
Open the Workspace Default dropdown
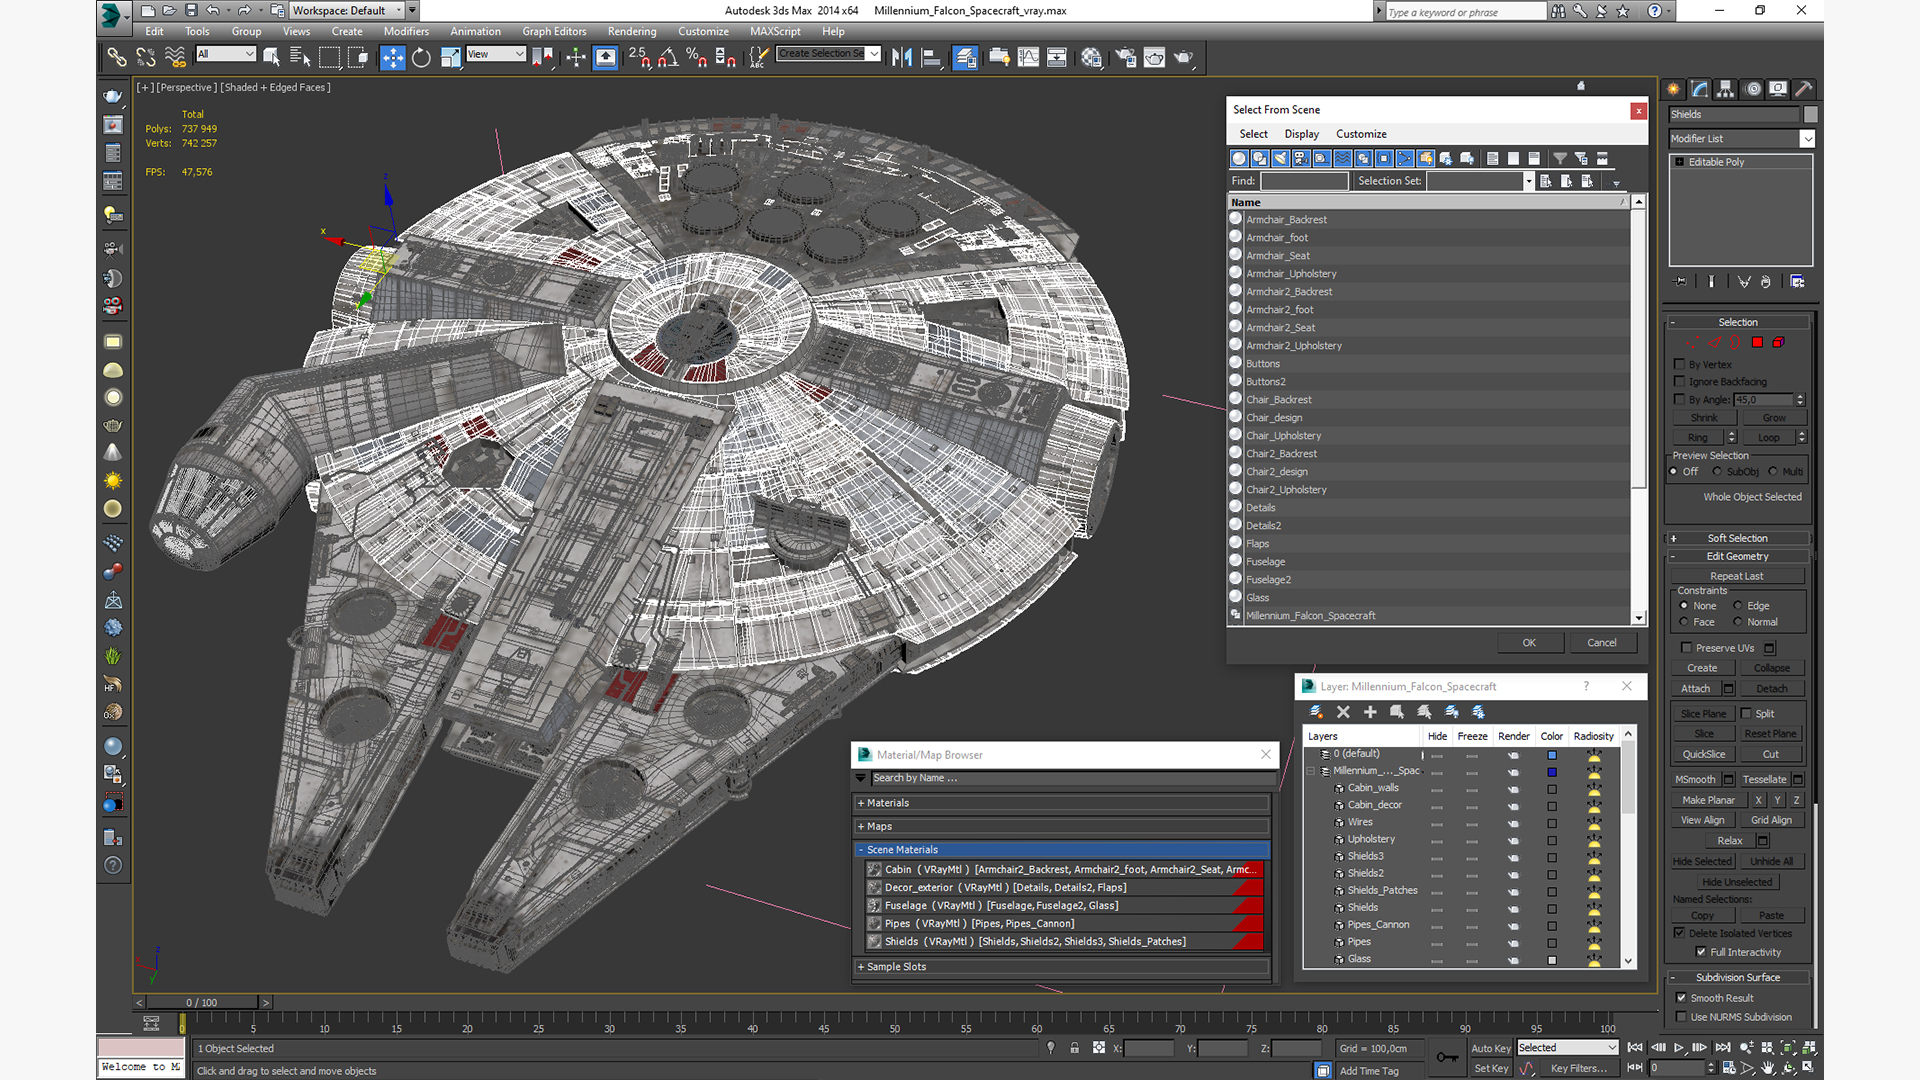tap(347, 11)
